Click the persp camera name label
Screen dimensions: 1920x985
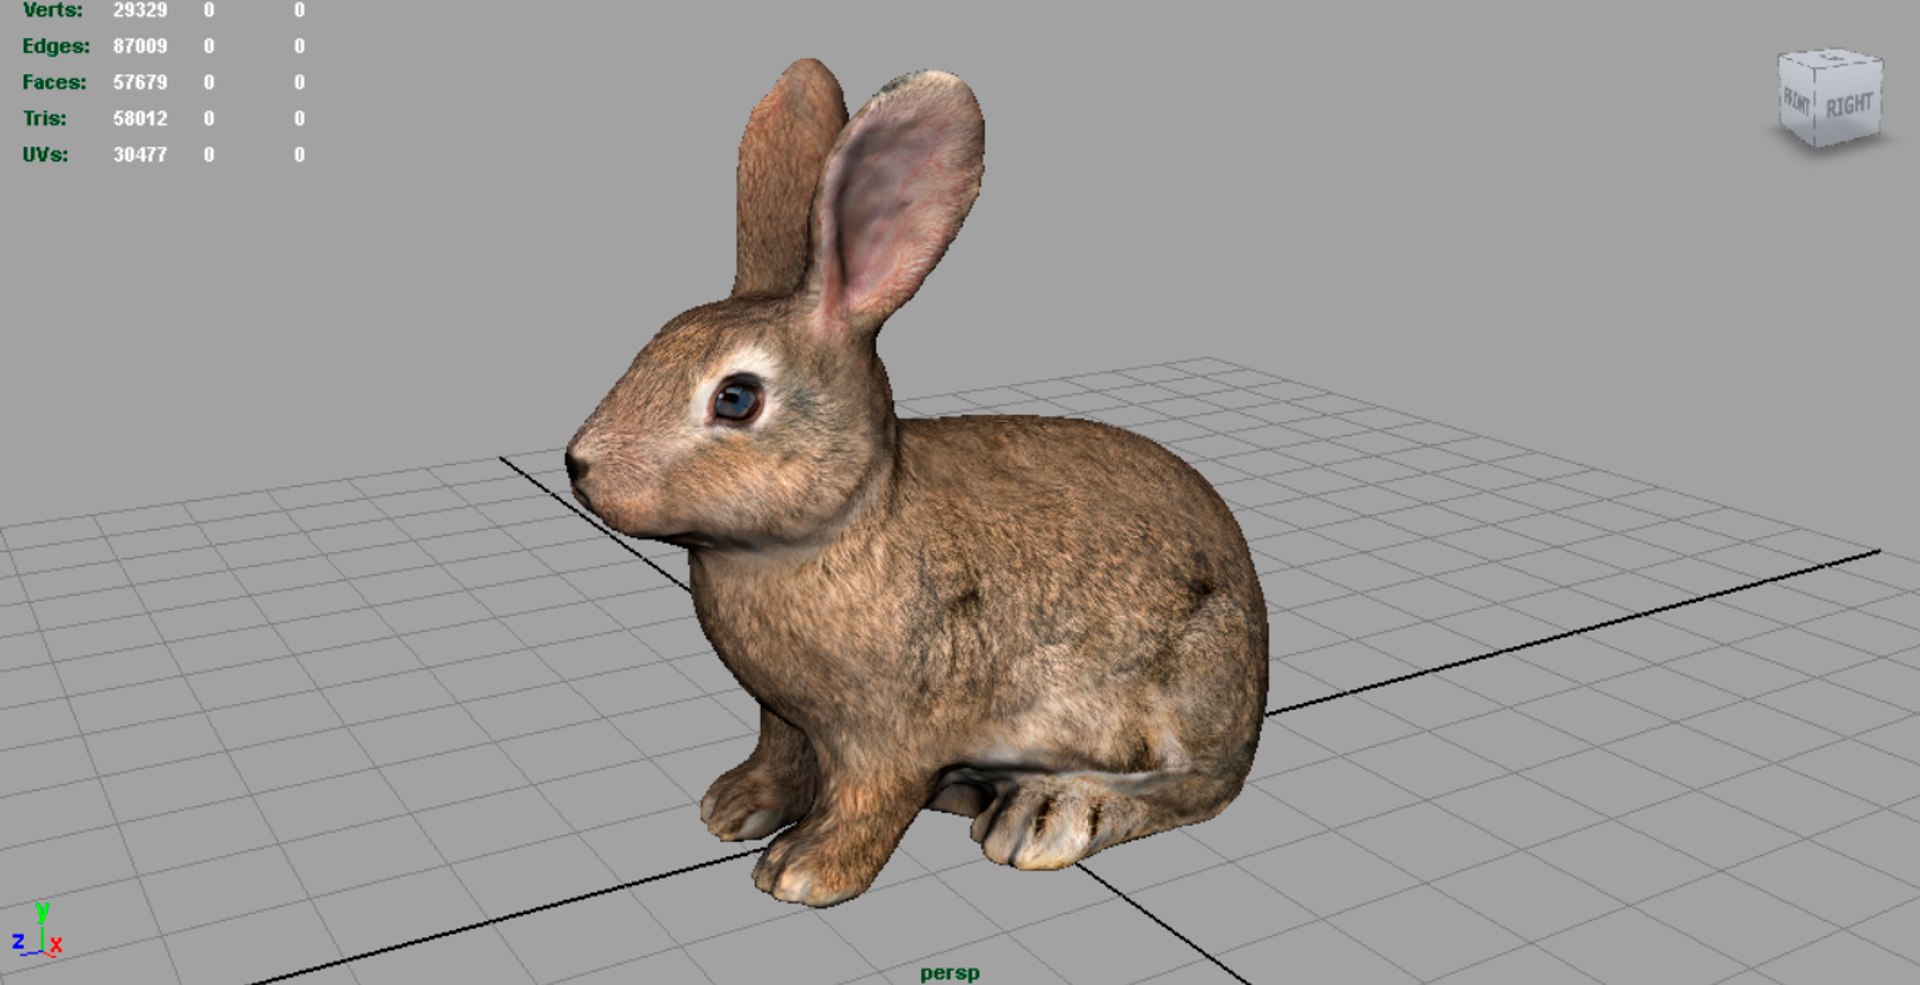pyautogui.click(x=949, y=973)
